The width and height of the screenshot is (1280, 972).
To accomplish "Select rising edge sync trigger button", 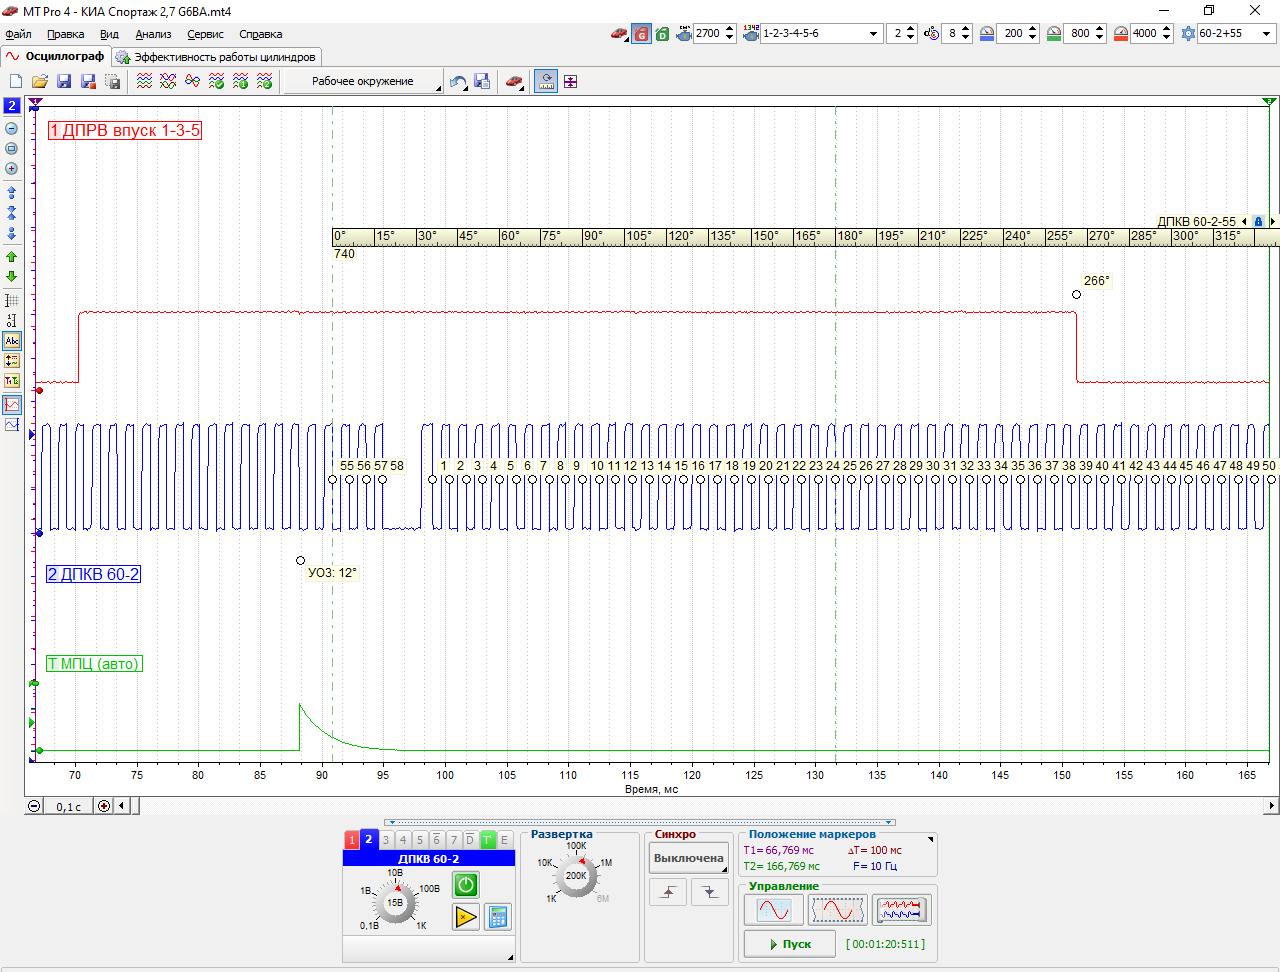I will 668,892.
